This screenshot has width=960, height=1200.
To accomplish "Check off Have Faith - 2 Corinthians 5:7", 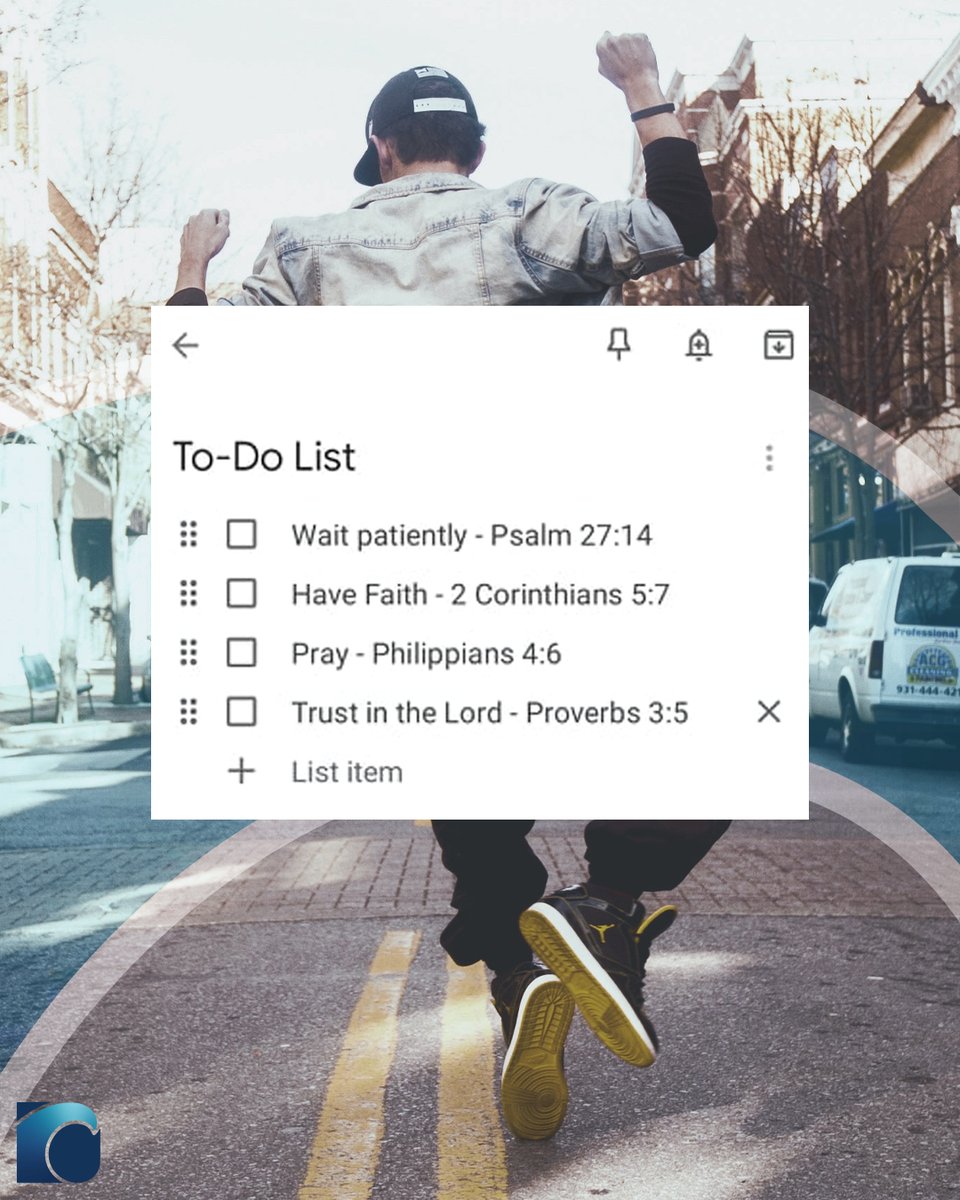I will coord(241,594).
